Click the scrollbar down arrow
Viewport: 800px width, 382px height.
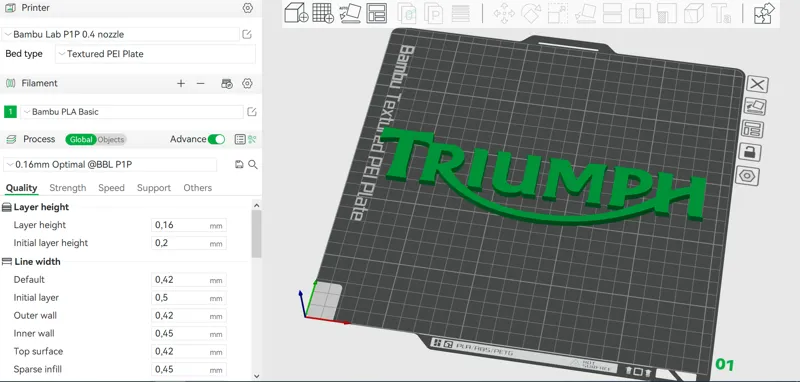(257, 376)
